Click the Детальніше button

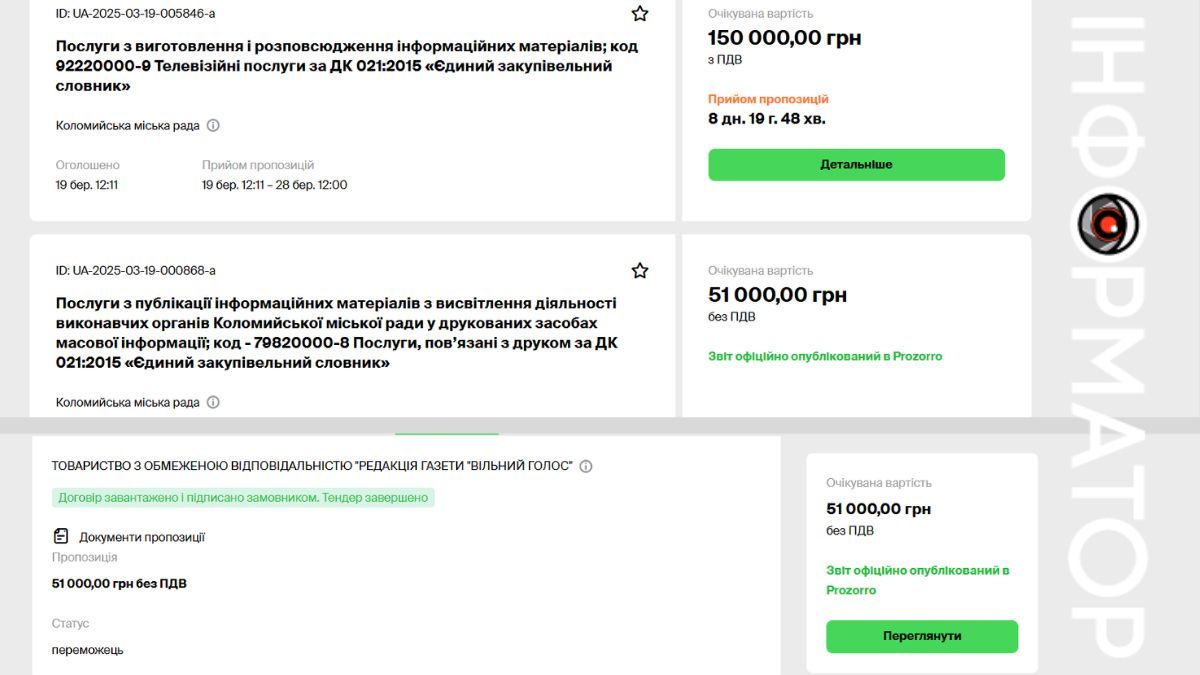pyautogui.click(x=856, y=164)
